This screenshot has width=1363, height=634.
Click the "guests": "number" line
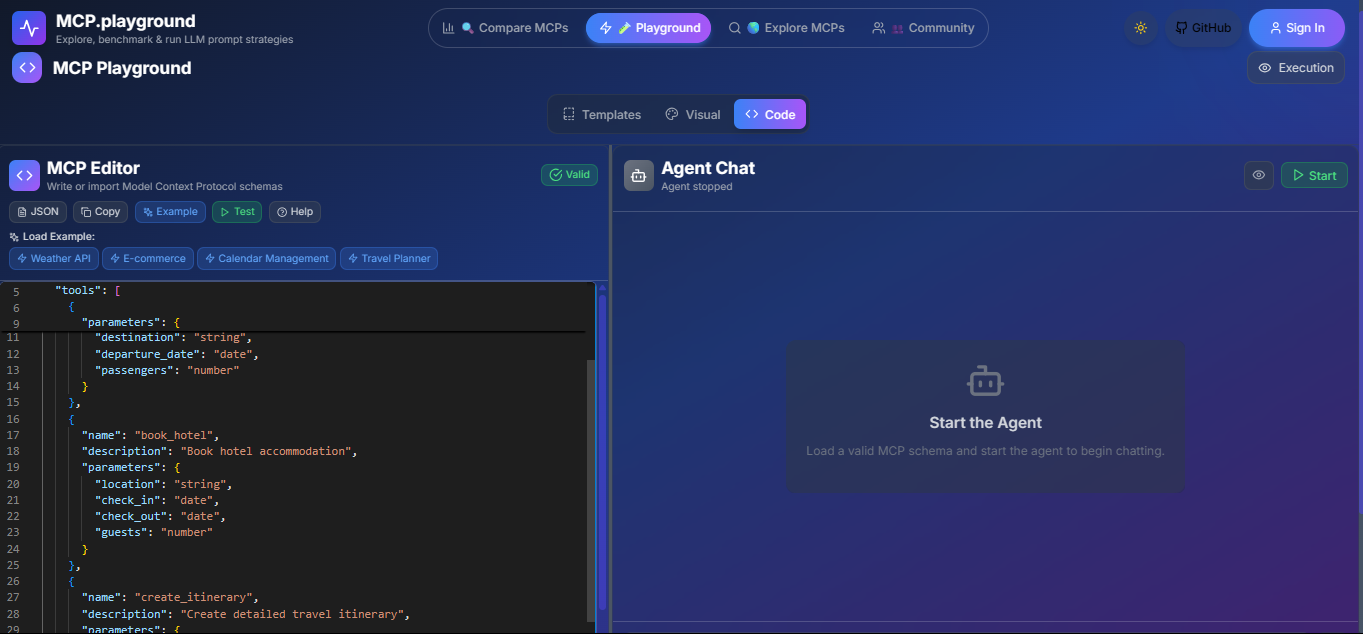[154, 532]
